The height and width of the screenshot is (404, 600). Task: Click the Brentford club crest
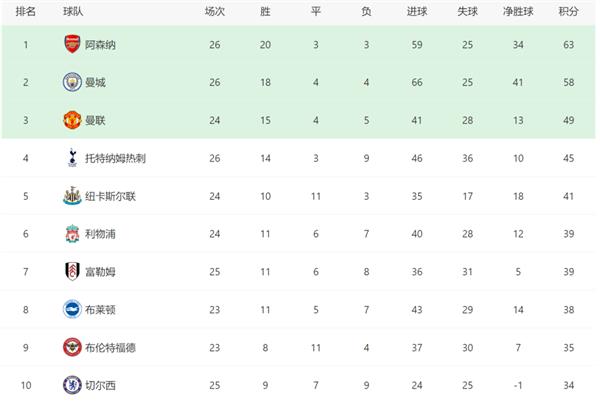(x=72, y=347)
